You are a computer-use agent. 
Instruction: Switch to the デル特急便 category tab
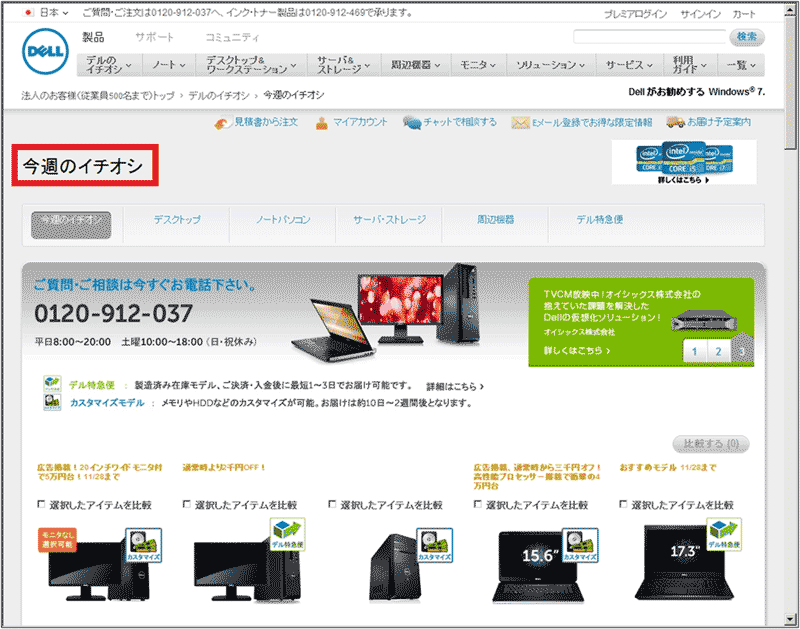tap(599, 220)
